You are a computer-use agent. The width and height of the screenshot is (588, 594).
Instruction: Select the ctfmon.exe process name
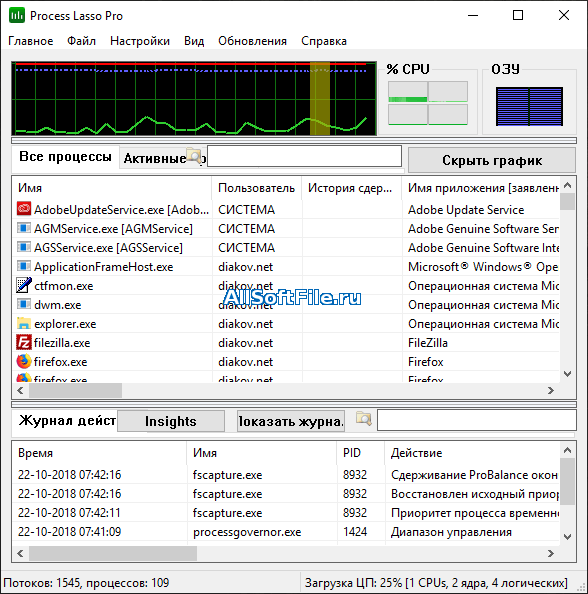pos(64,286)
